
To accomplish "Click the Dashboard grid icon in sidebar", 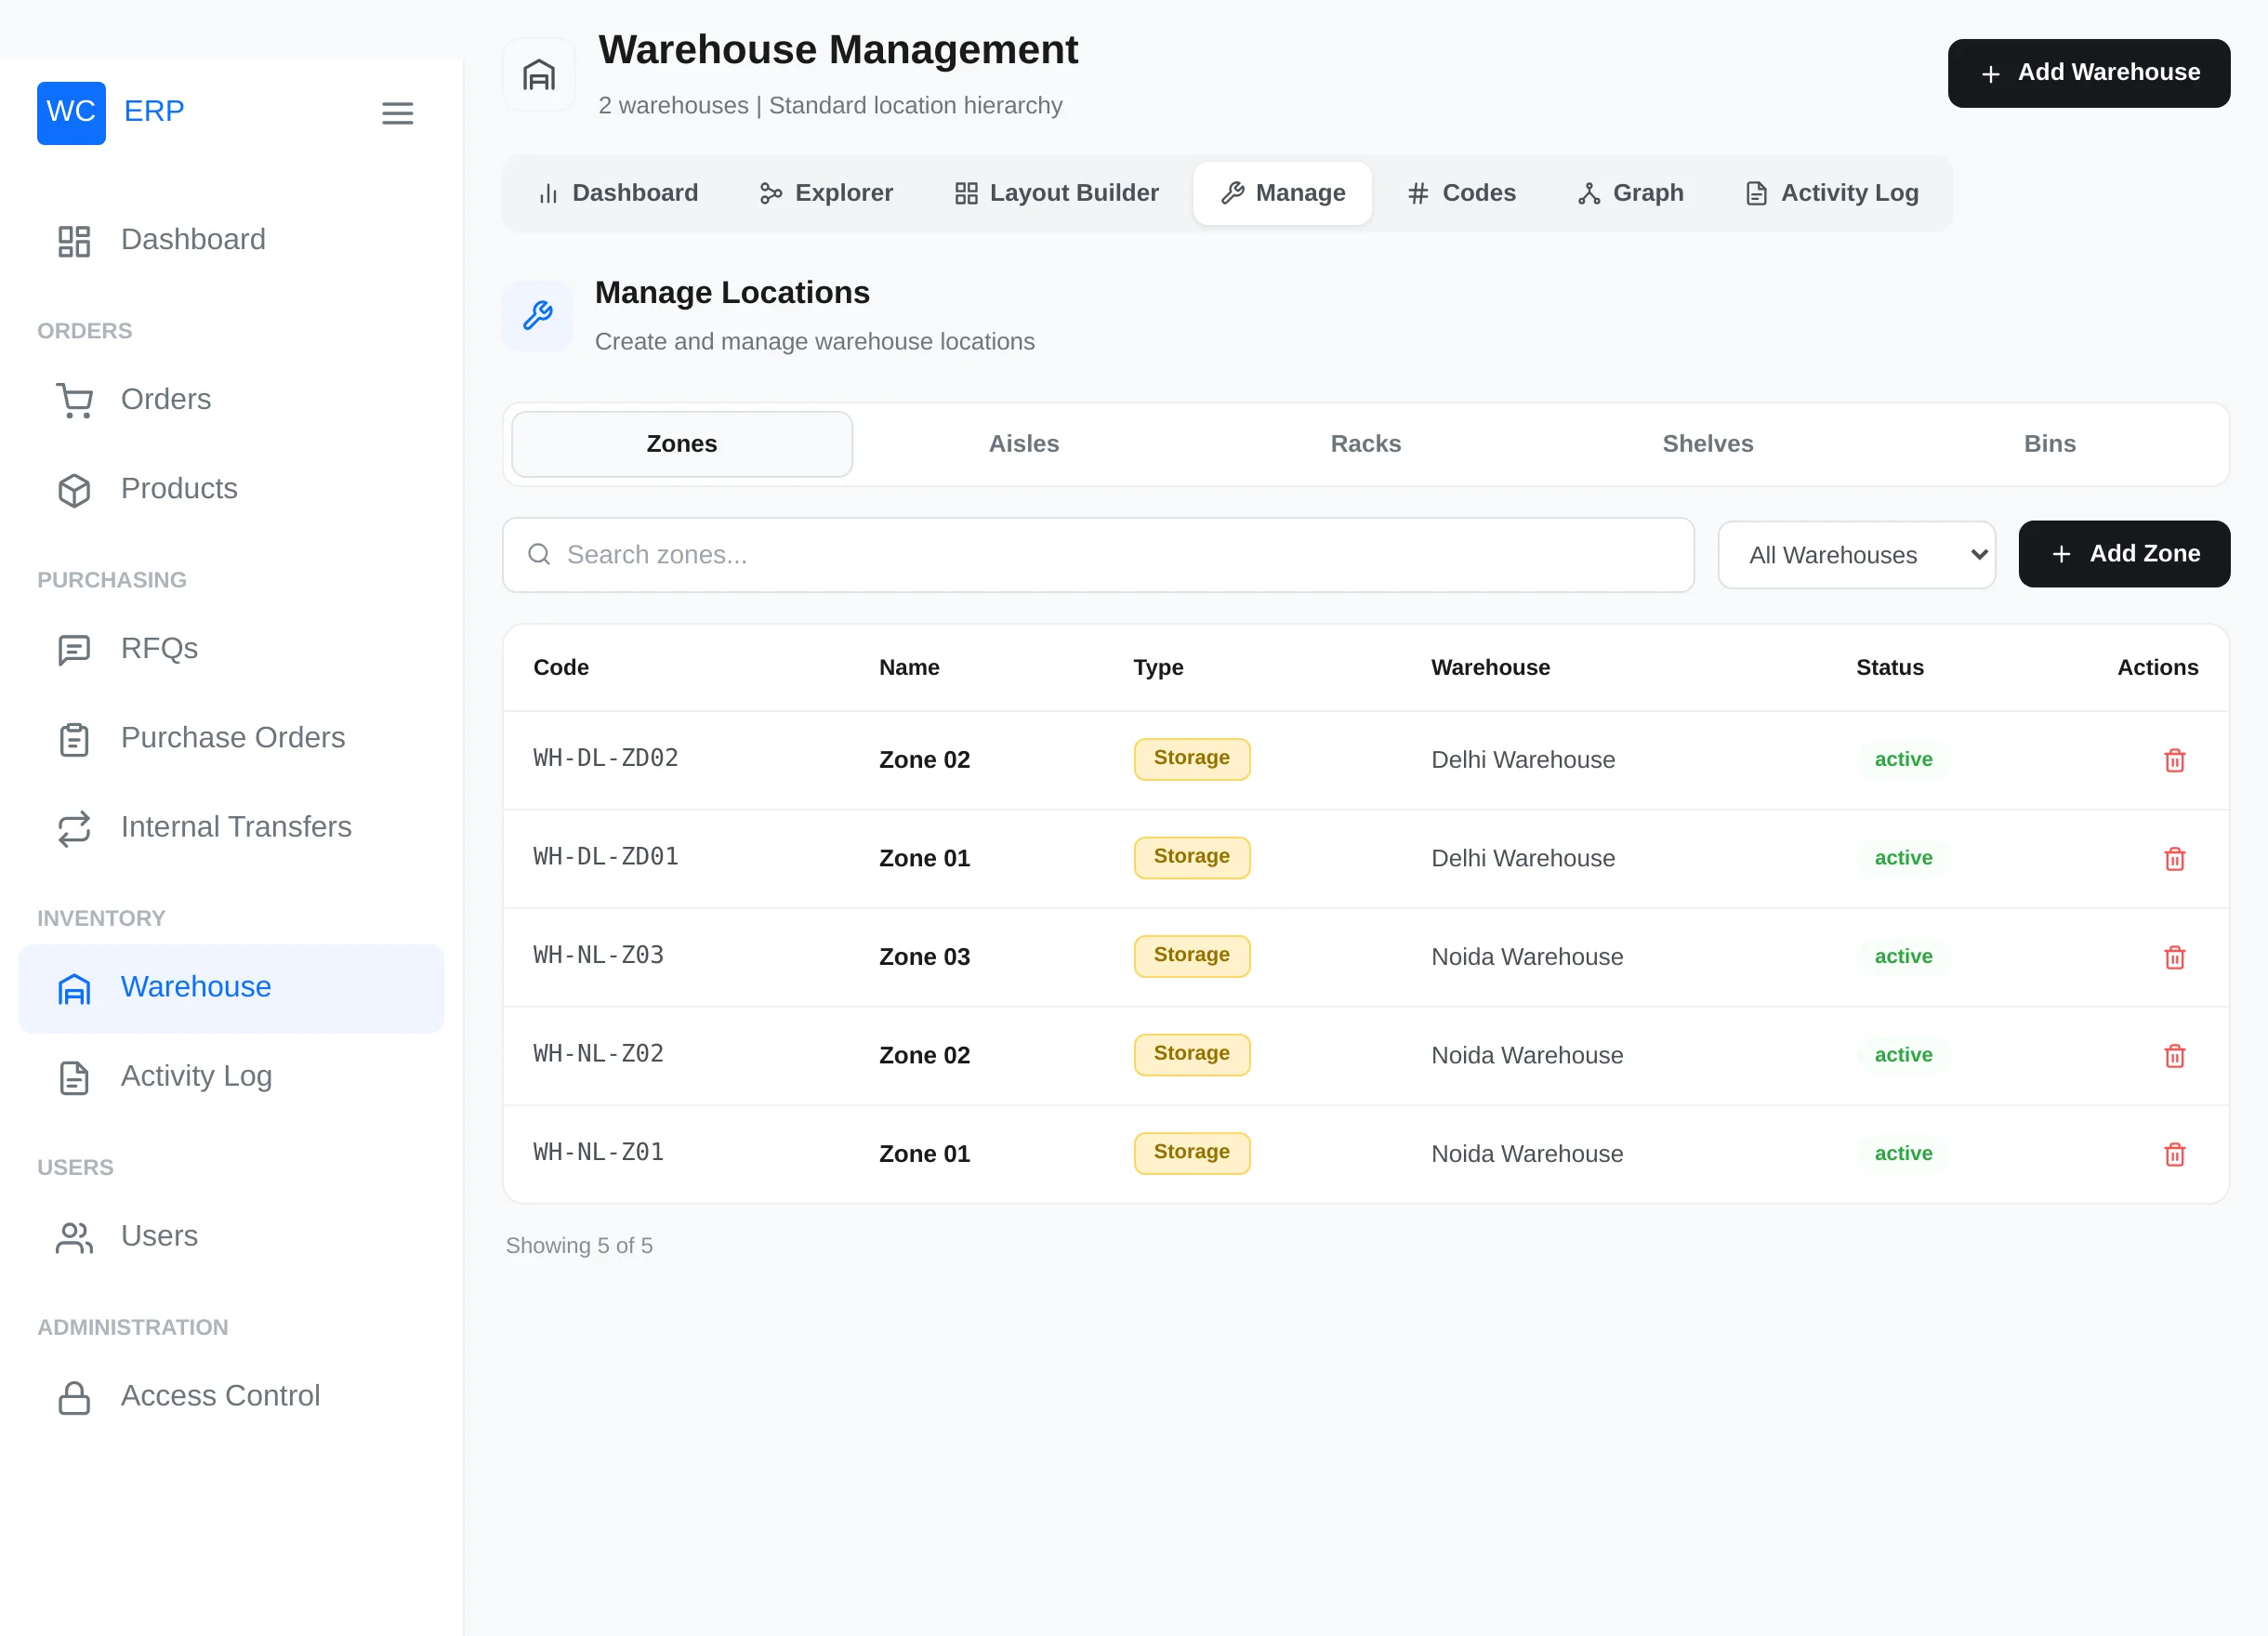I will point(74,241).
